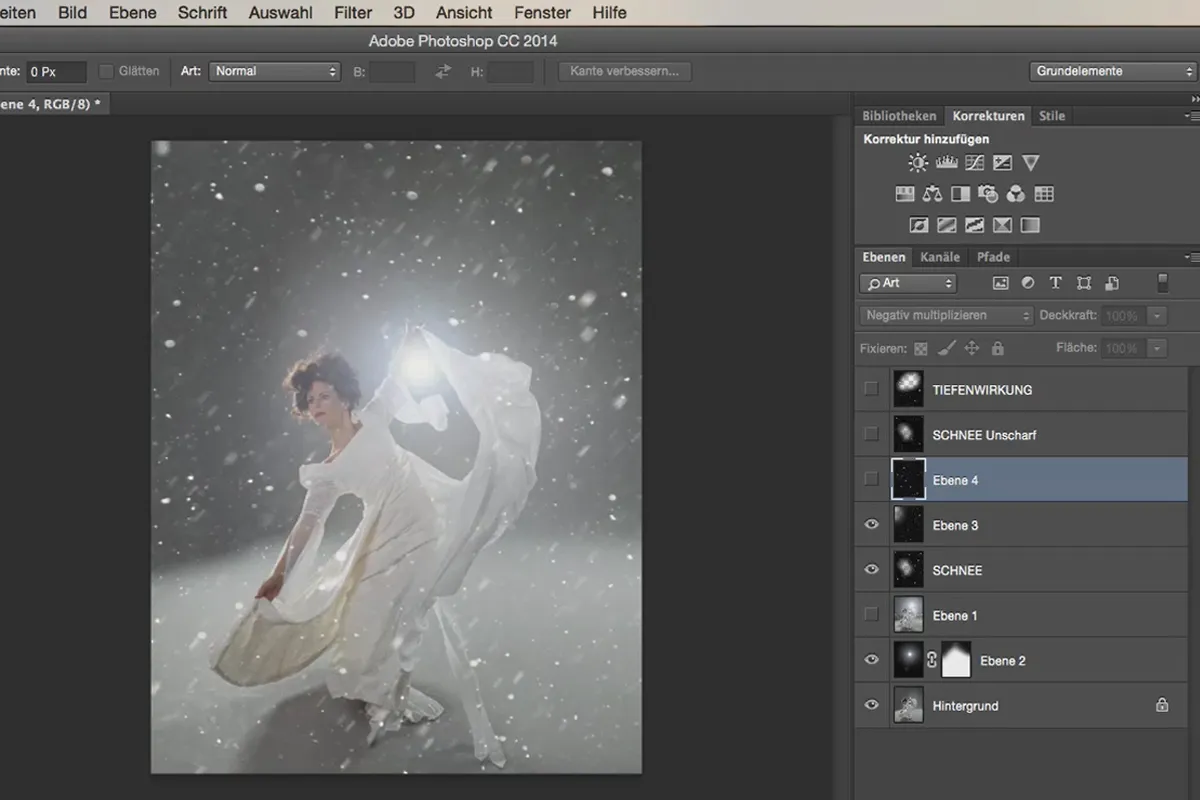Toggle the Glätten checkbox
This screenshot has width=1200, height=800.
(107, 72)
